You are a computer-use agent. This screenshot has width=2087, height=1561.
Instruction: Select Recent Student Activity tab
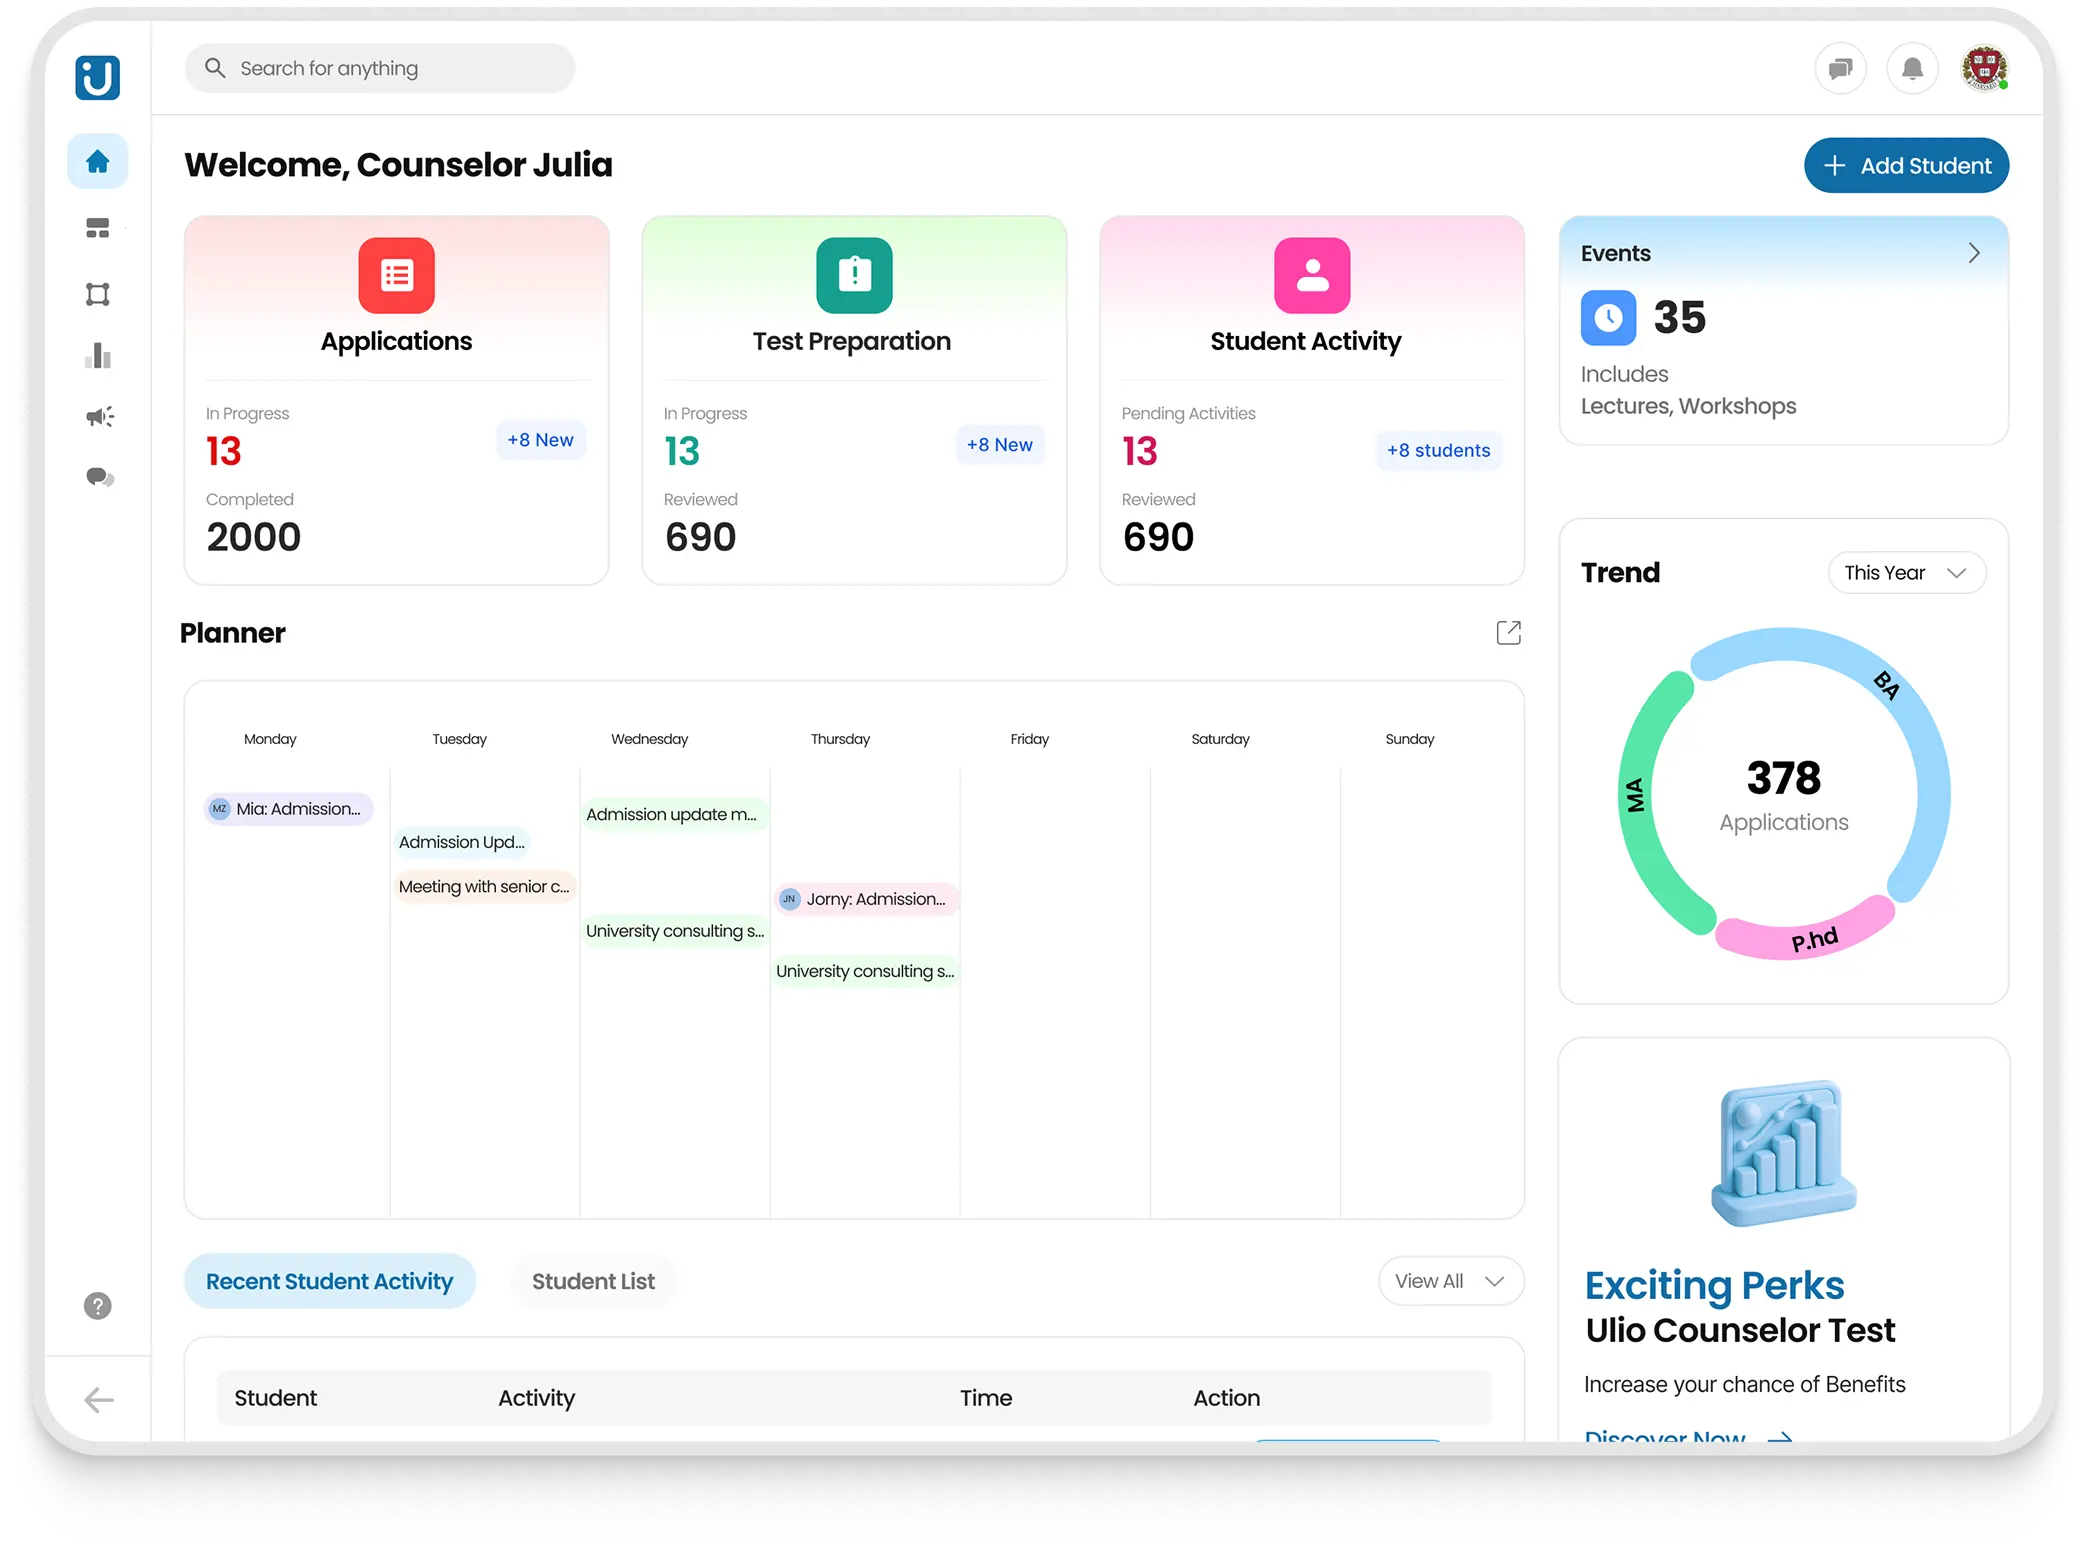point(329,1281)
